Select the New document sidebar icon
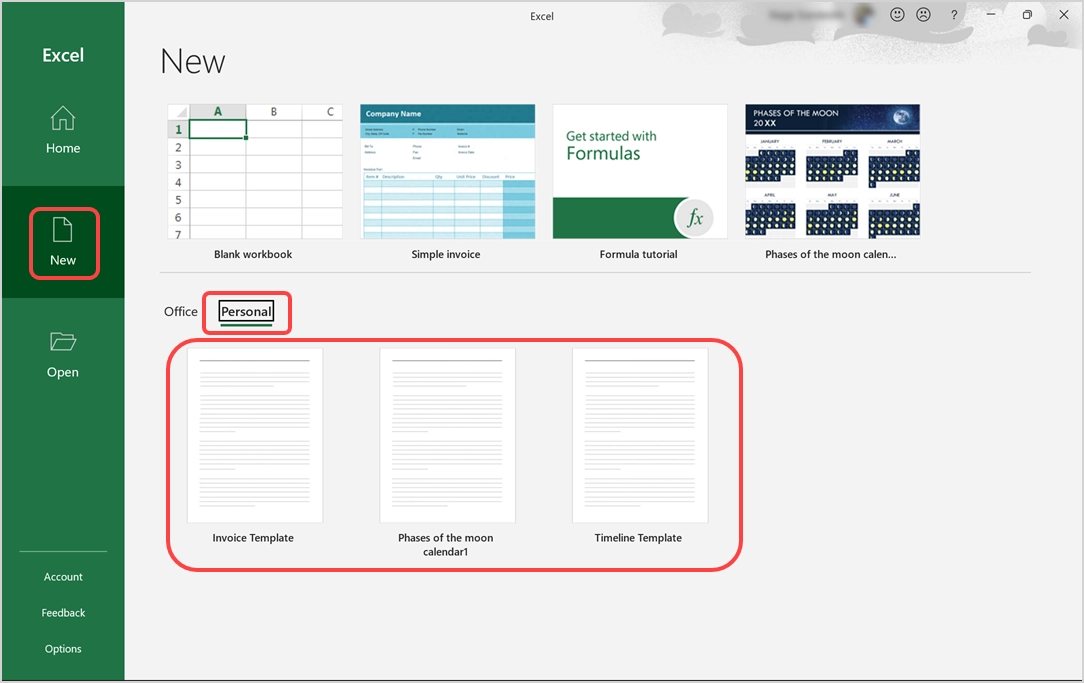 click(63, 243)
